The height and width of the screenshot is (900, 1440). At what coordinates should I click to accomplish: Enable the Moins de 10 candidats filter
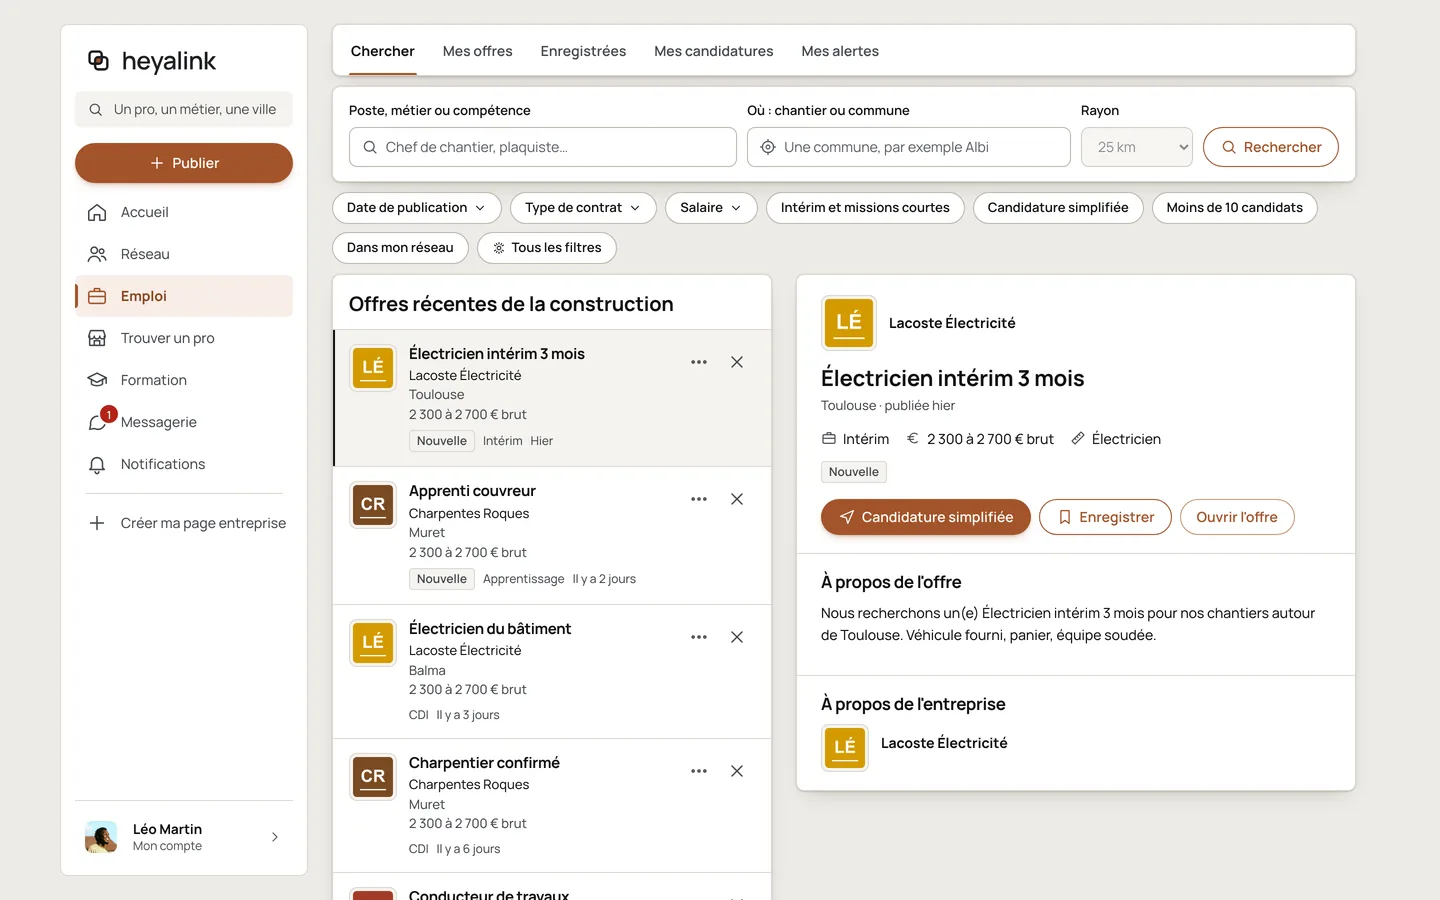(1235, 208)
